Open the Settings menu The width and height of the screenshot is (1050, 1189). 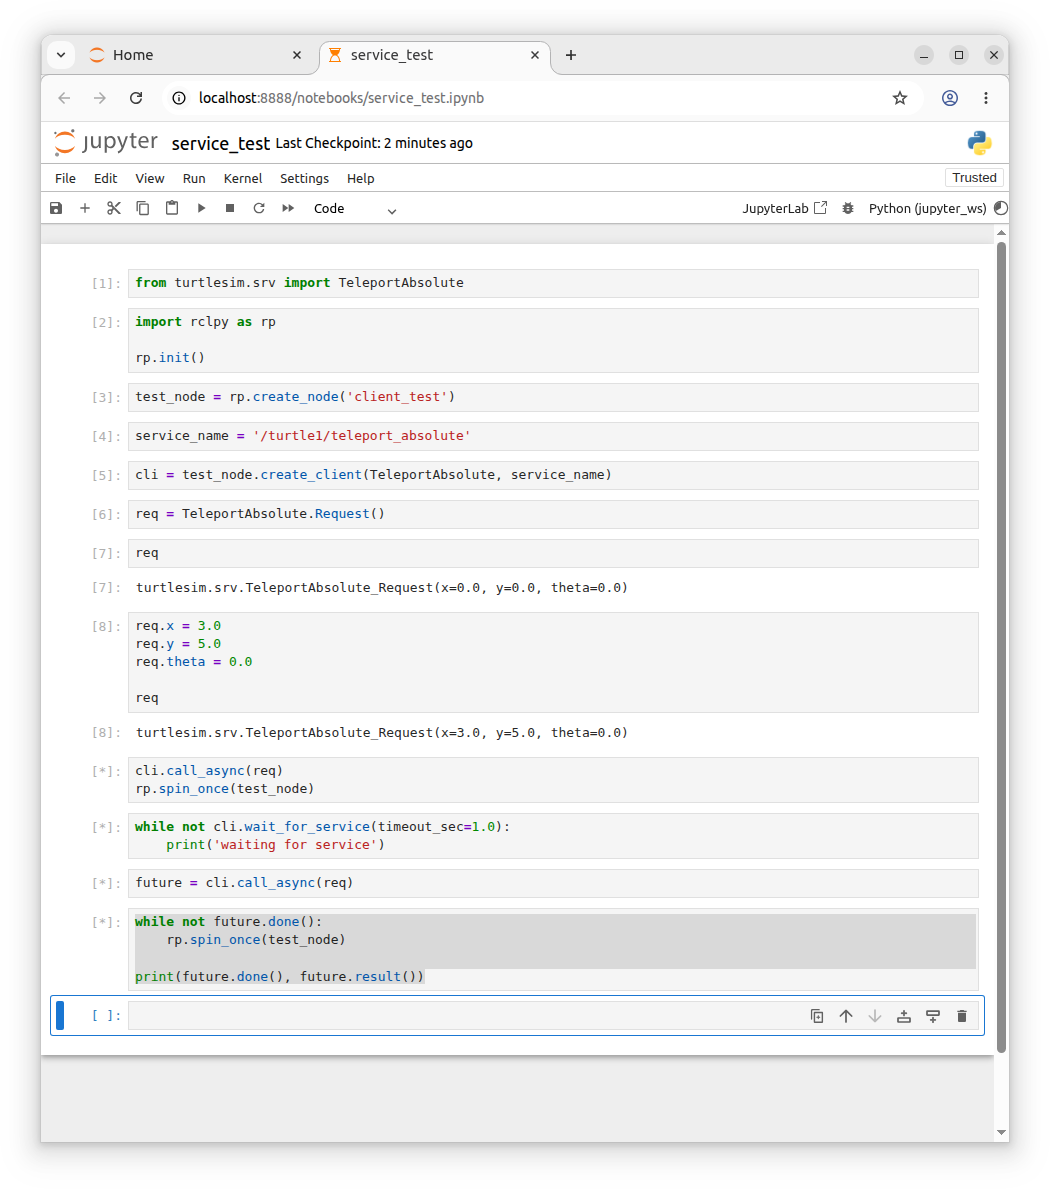304,178
